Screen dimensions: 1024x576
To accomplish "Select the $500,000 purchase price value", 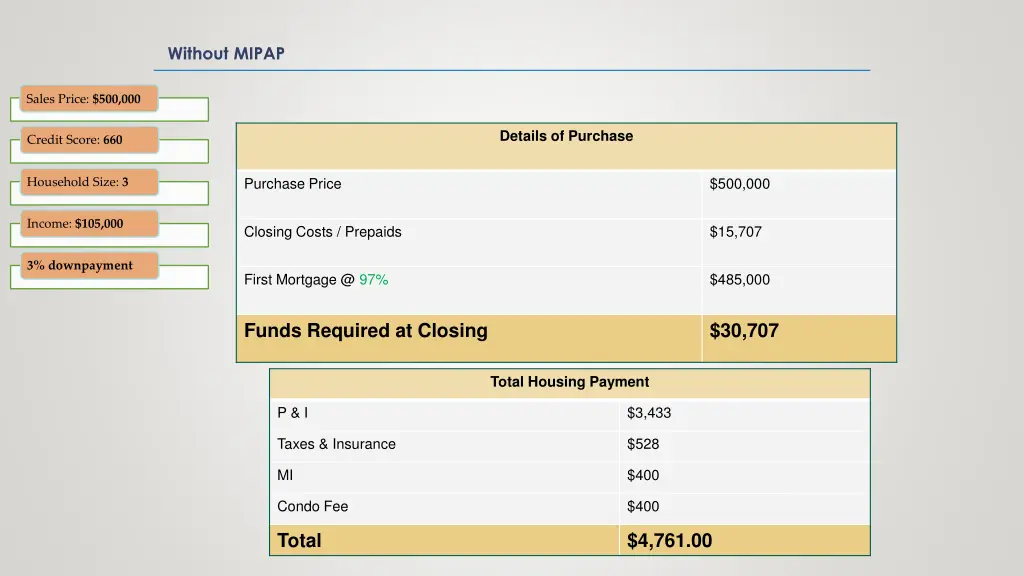I will point(740,184).
